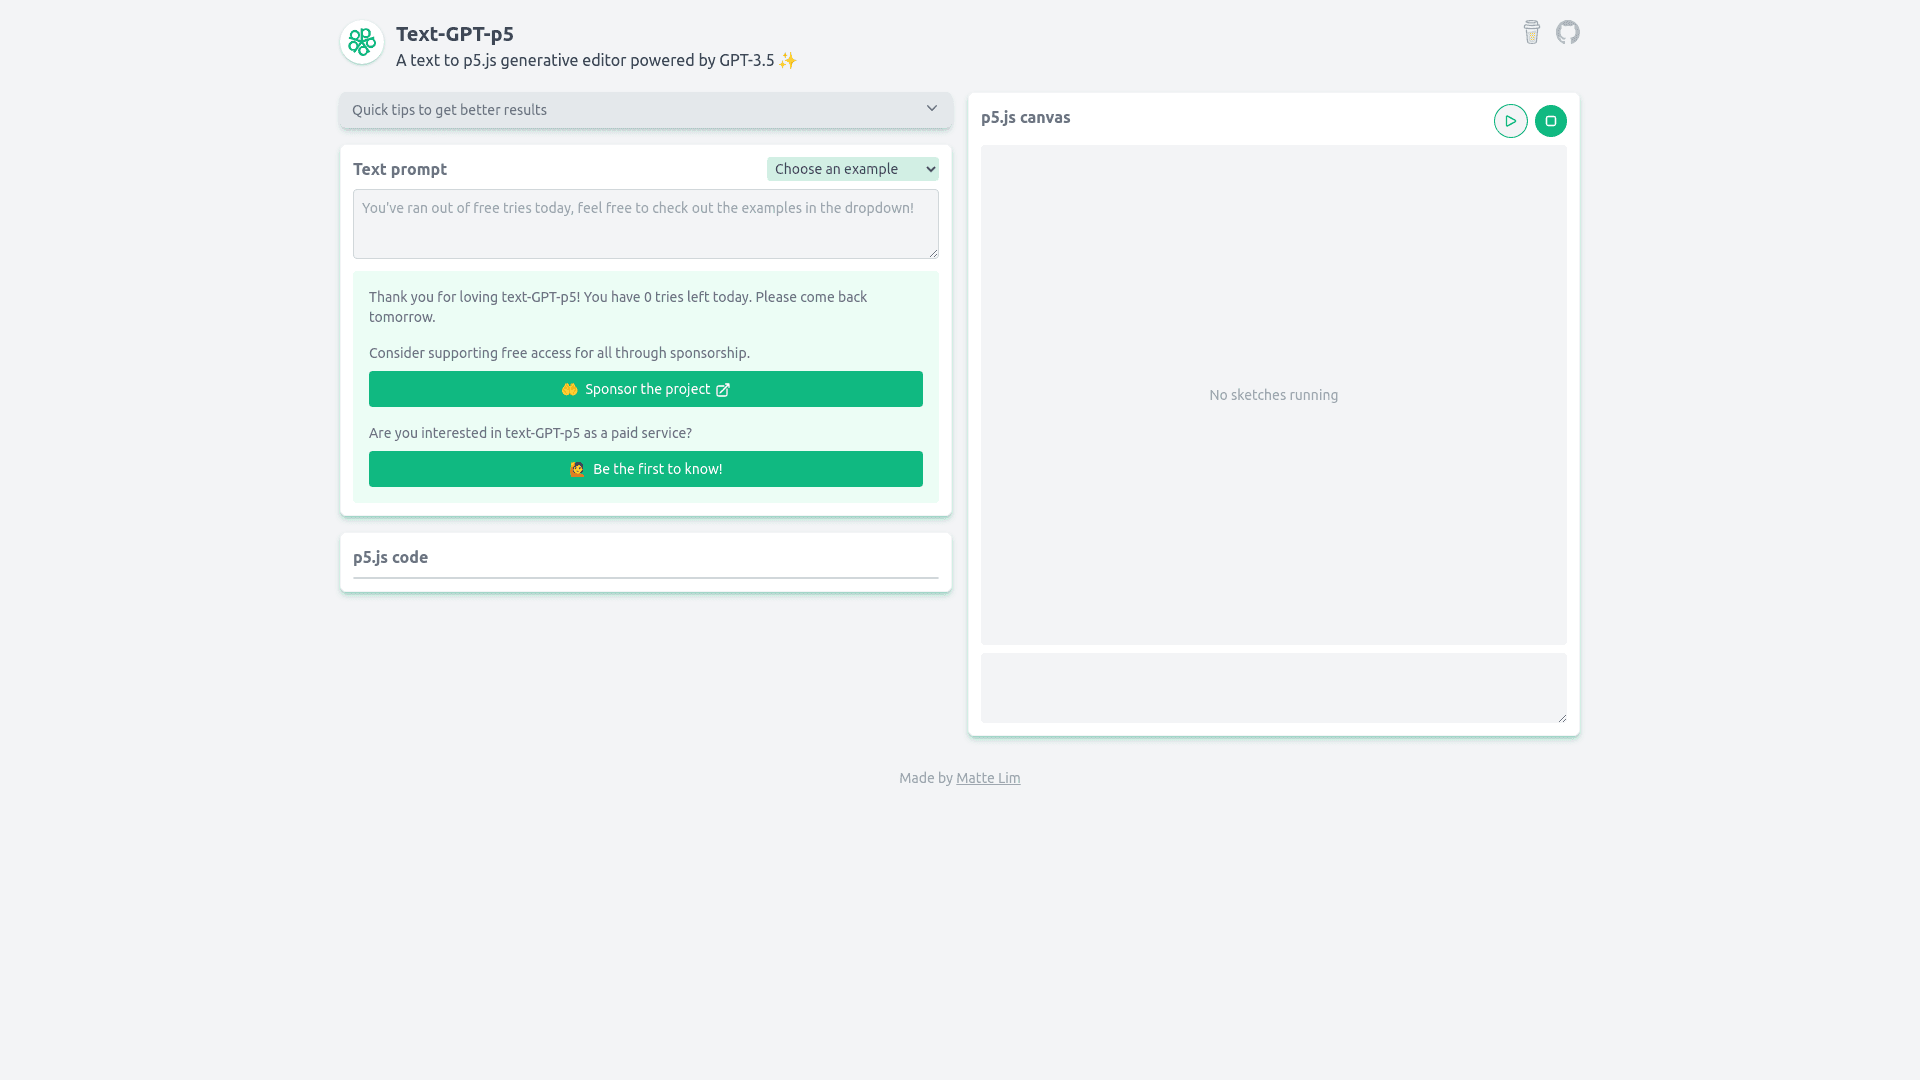The image size is (1920, 1080).
Task: Run the sketch with the play button
Action: [1510, 121]
